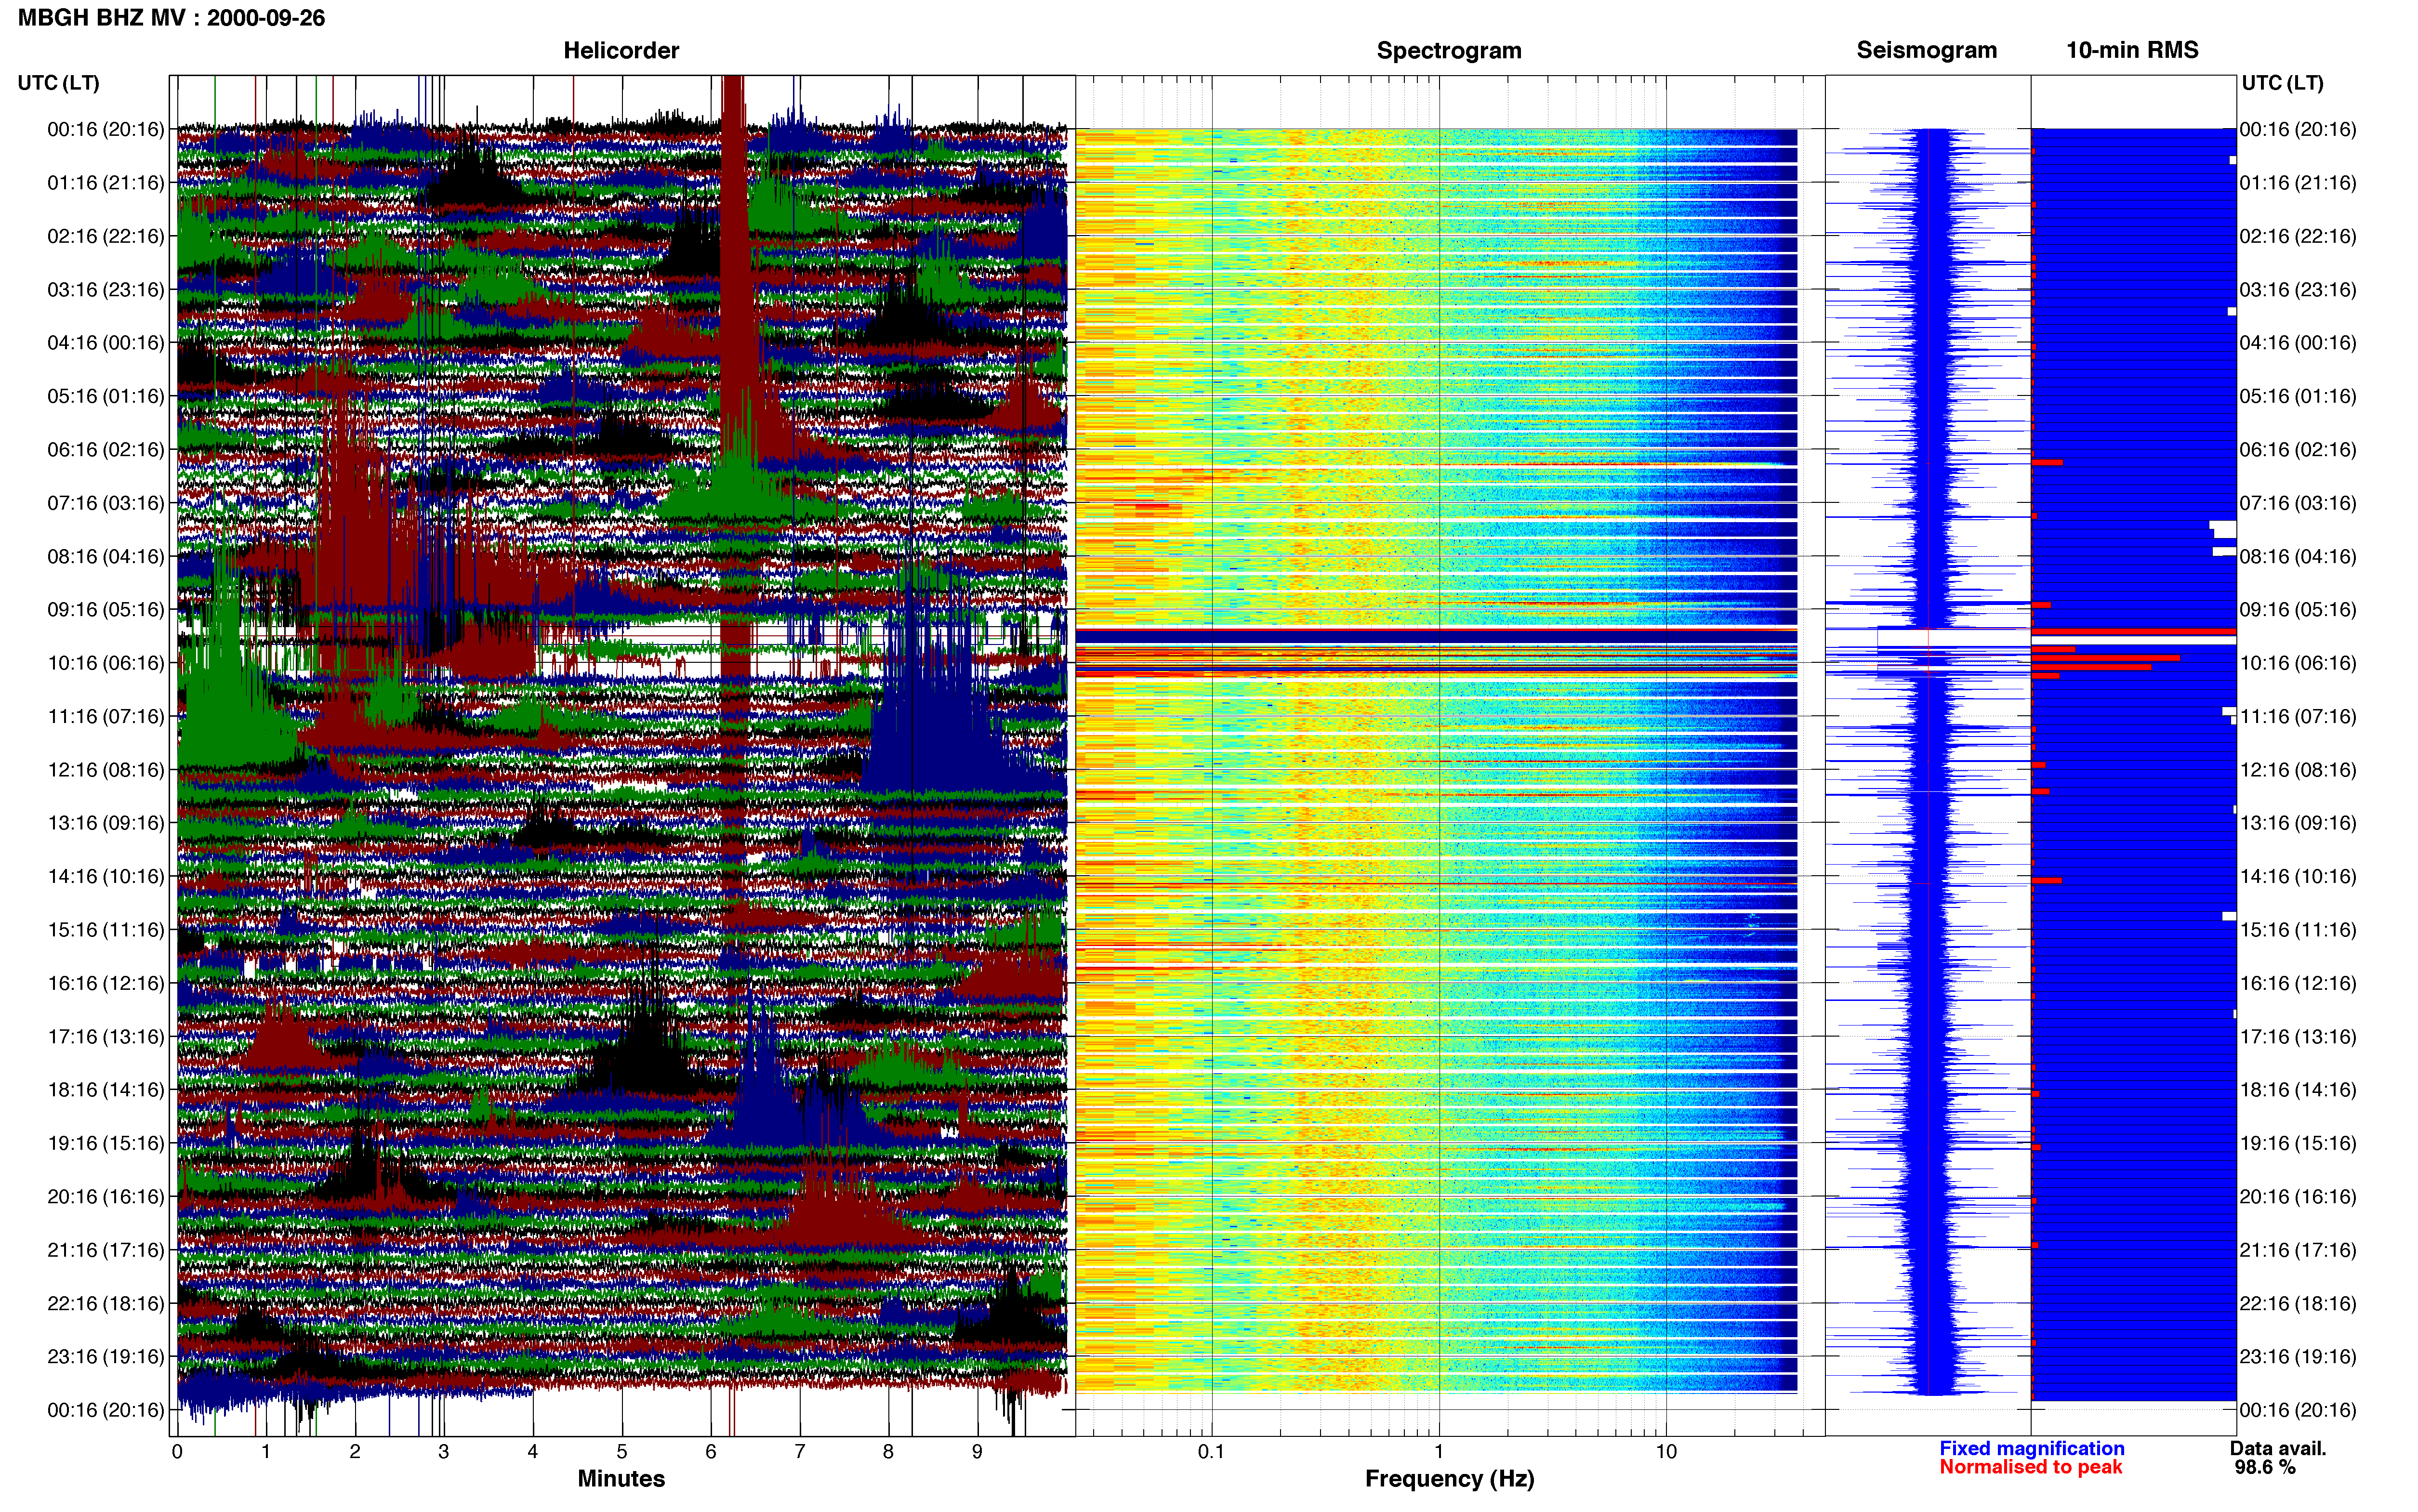Click the left time label 06:16 (02:16)

[x=106, y=450]
